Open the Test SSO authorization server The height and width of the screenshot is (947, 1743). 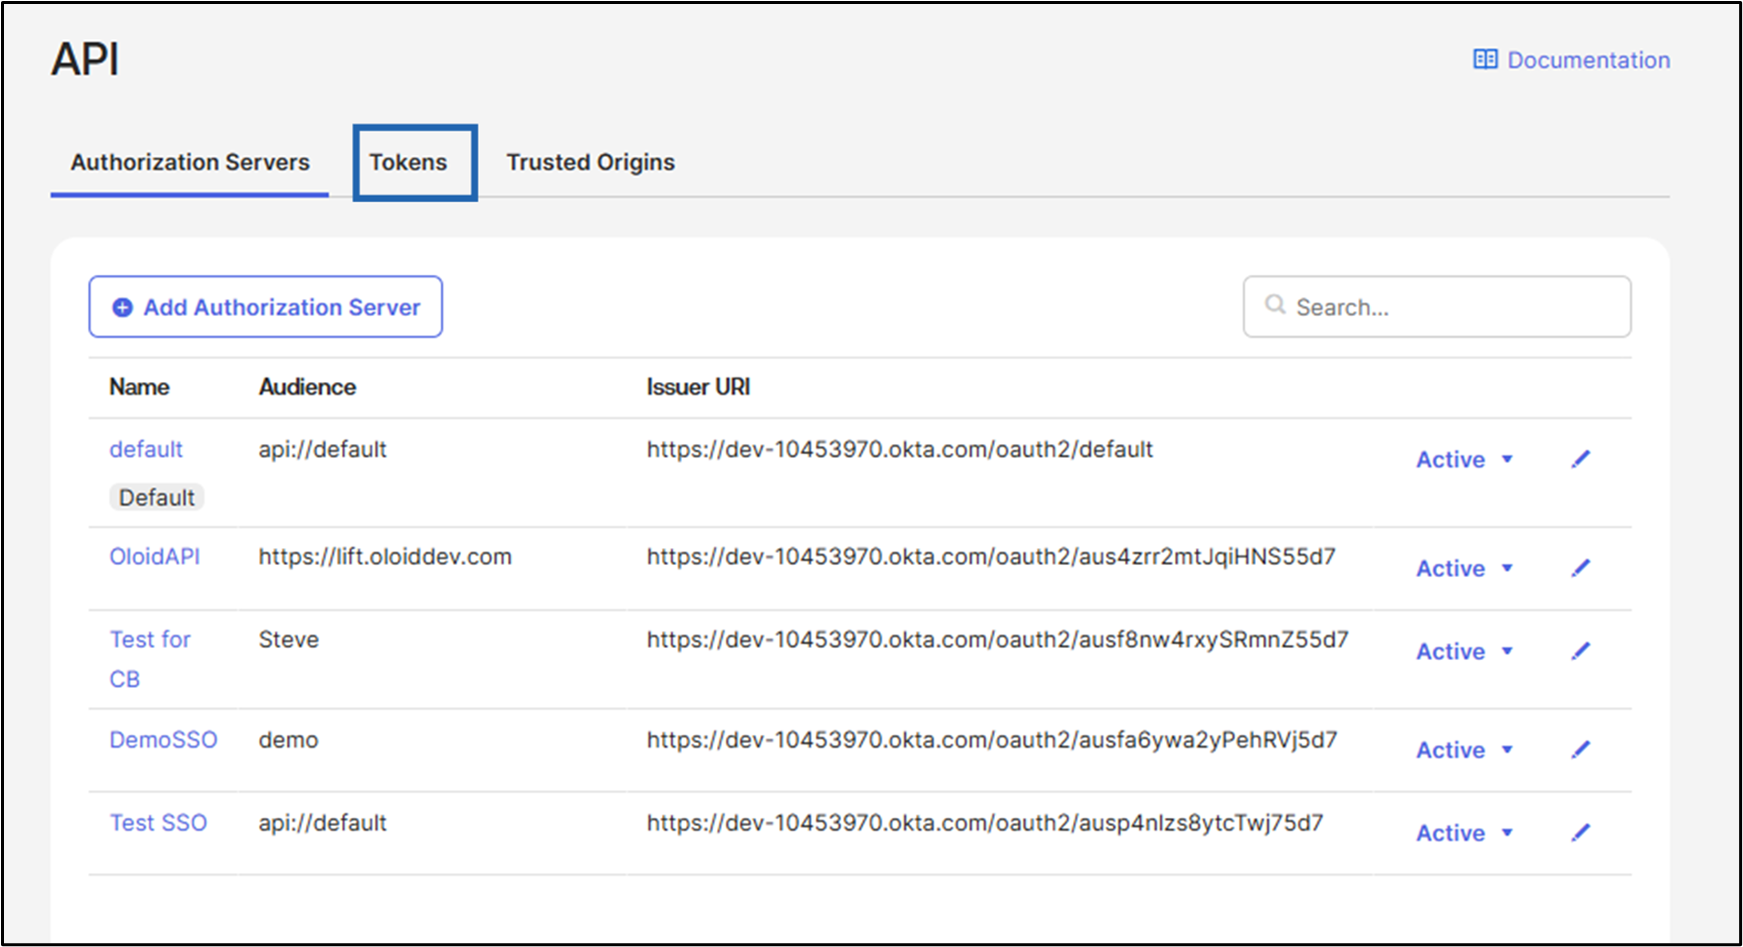point(158,823)
